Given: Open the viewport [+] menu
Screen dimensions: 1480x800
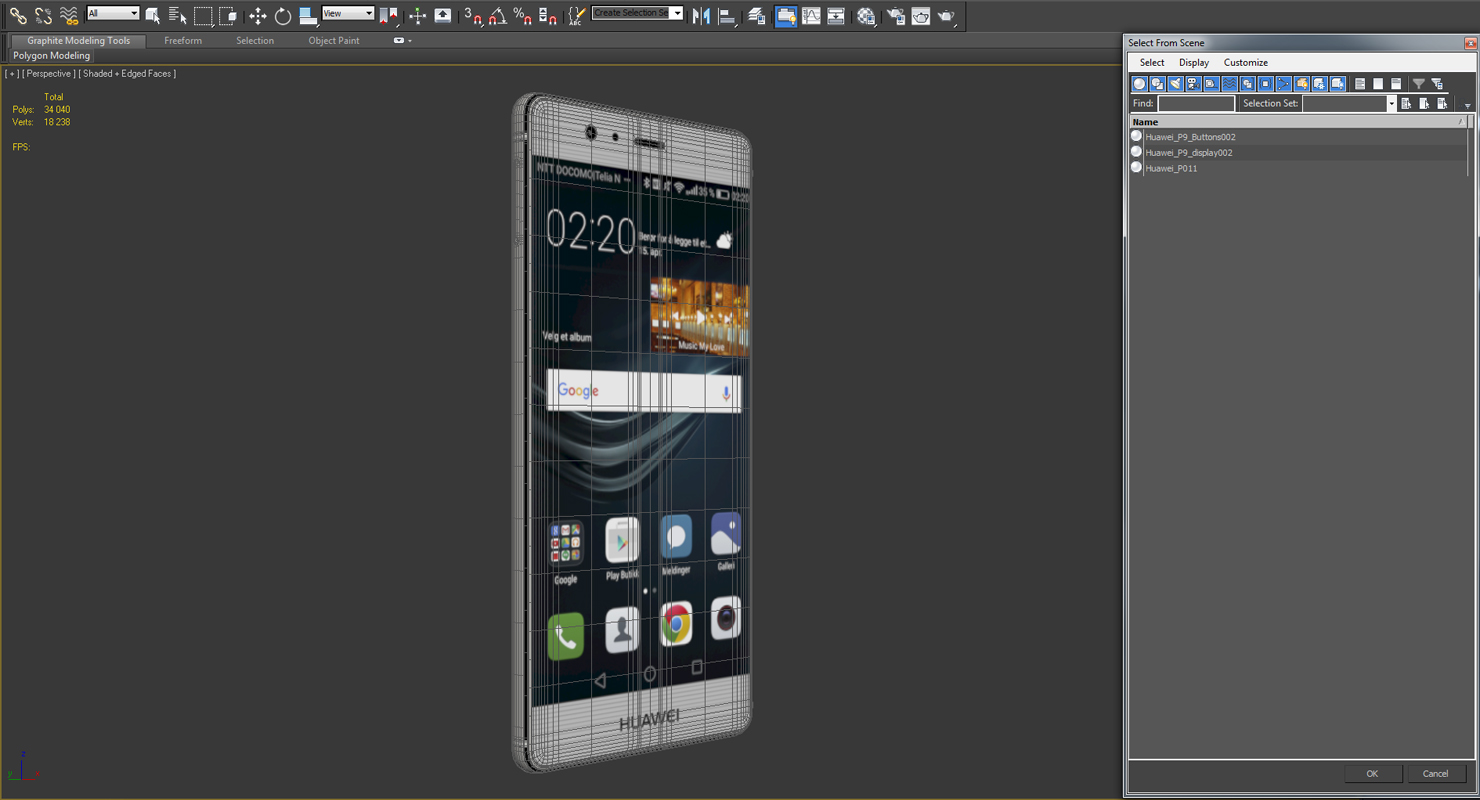Looking at the screenshot, I should coord(11,74).
